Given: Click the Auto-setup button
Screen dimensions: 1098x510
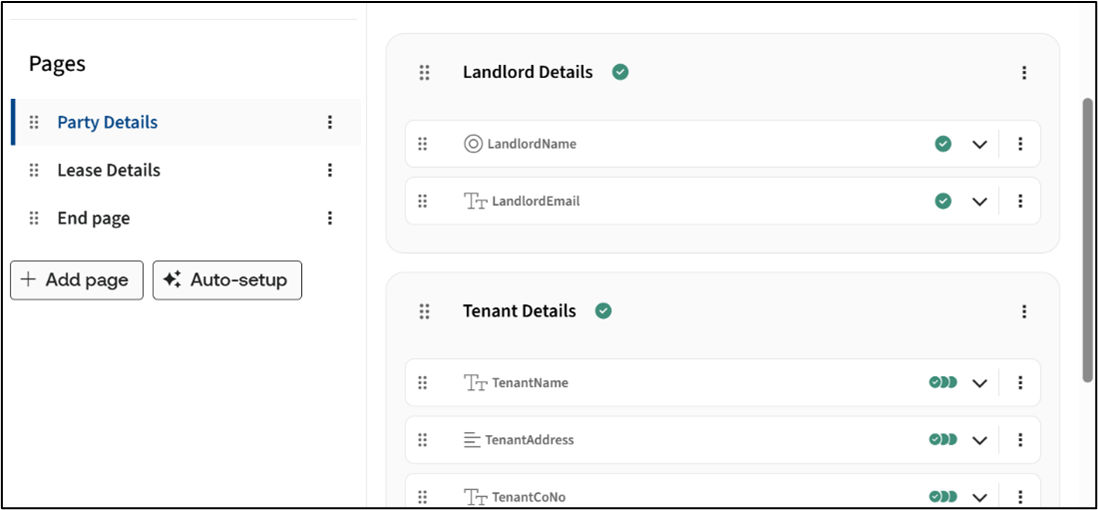Looking at the screenshot, I should 227,280.
